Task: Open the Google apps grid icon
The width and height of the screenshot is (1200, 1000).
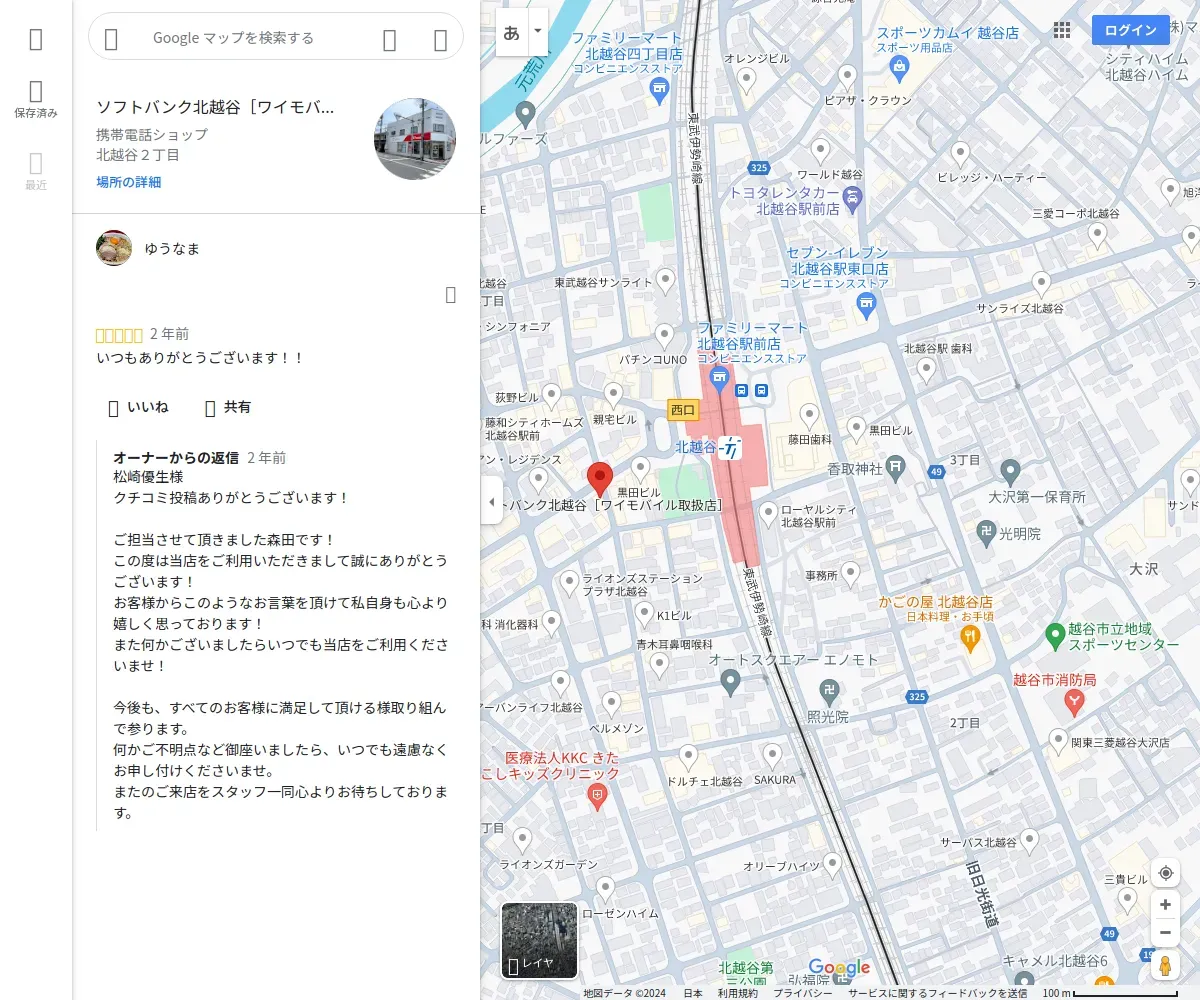Action: pos(1062,30)
